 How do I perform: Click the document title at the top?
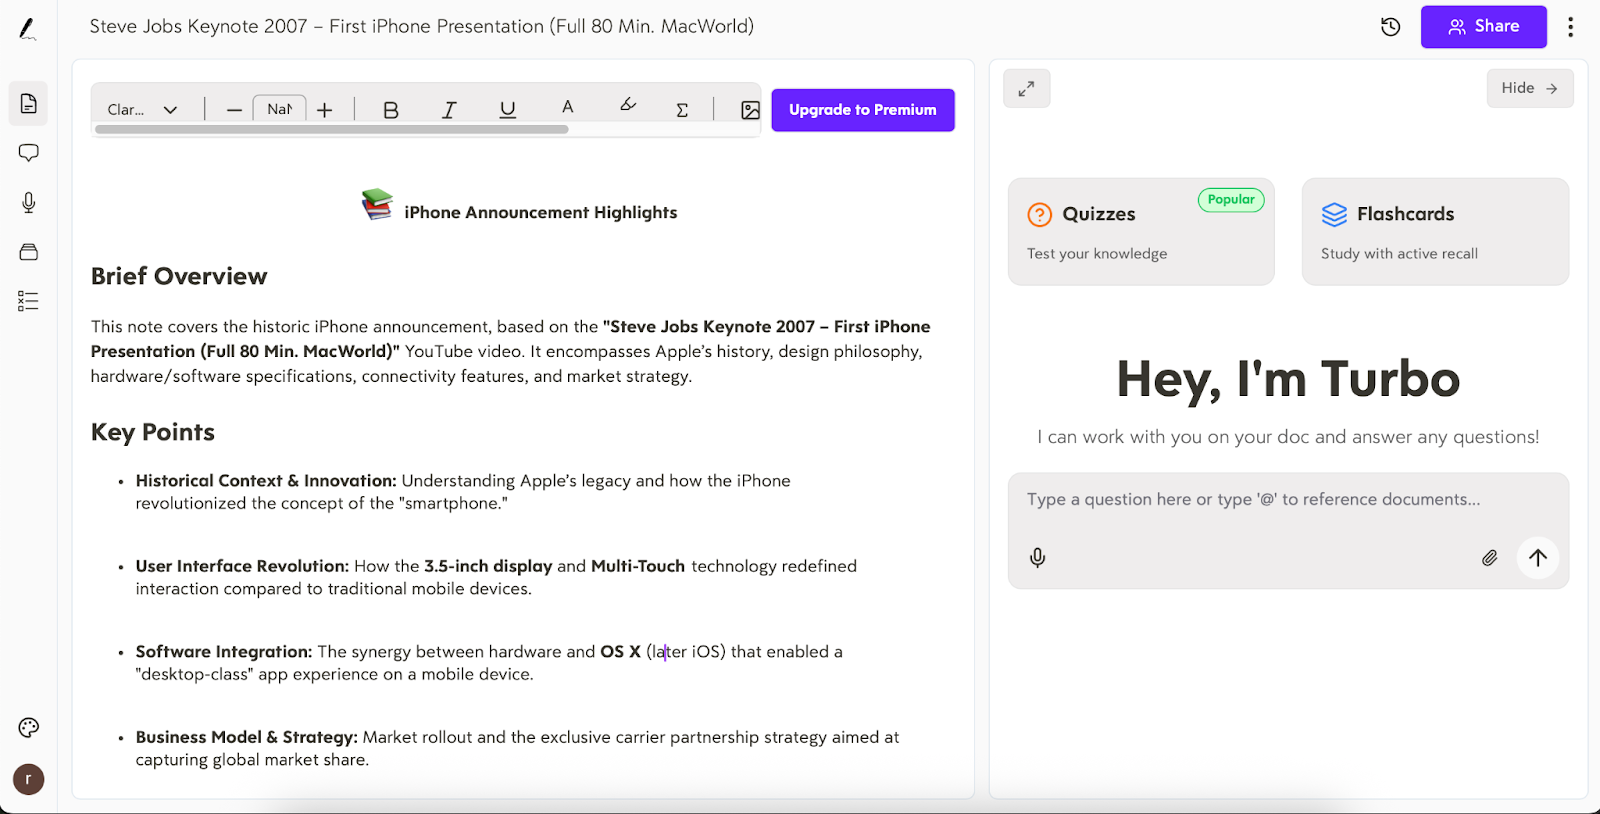(x=422, y=27)
